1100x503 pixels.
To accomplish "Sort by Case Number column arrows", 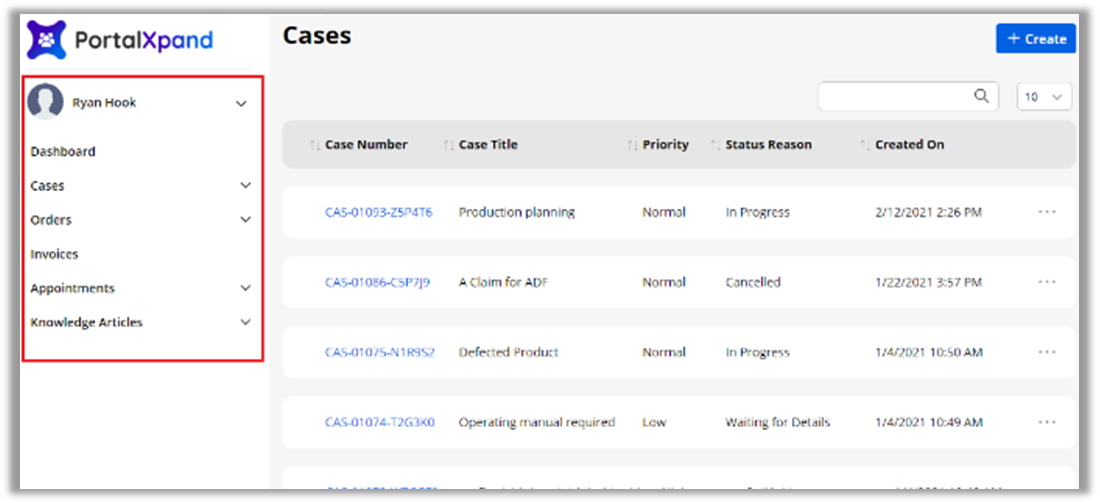I will (315, 145).
